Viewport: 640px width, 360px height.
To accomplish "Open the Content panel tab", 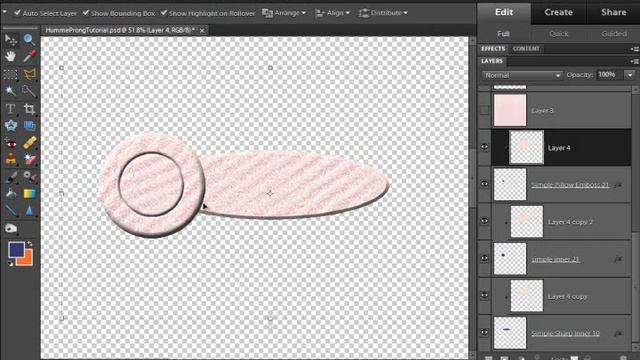I will [x=526, y=49].
